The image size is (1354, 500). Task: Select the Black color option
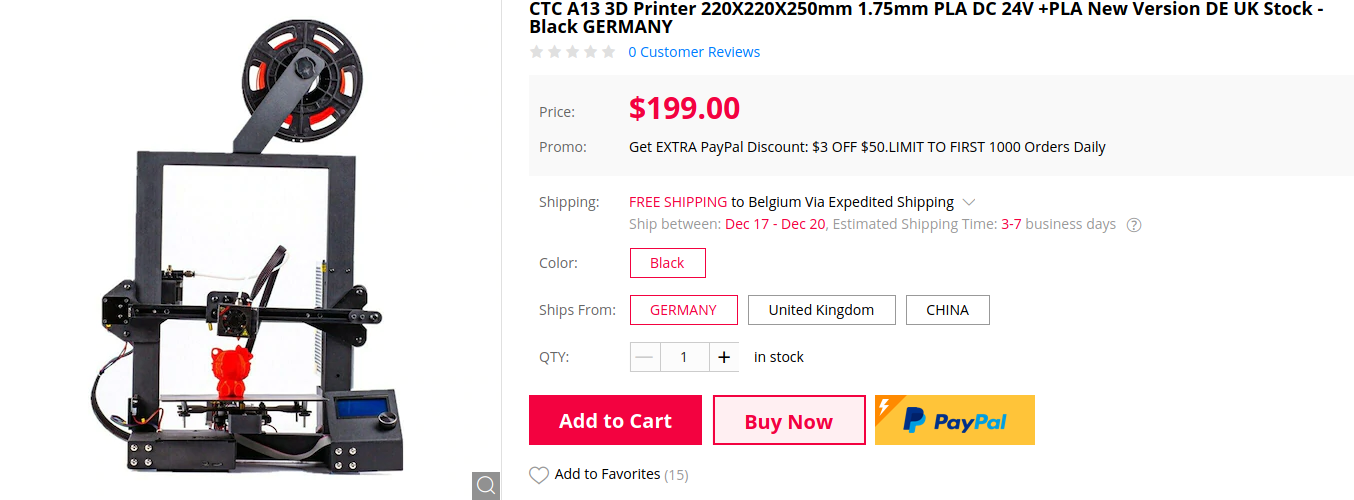(x=667, y=263)
